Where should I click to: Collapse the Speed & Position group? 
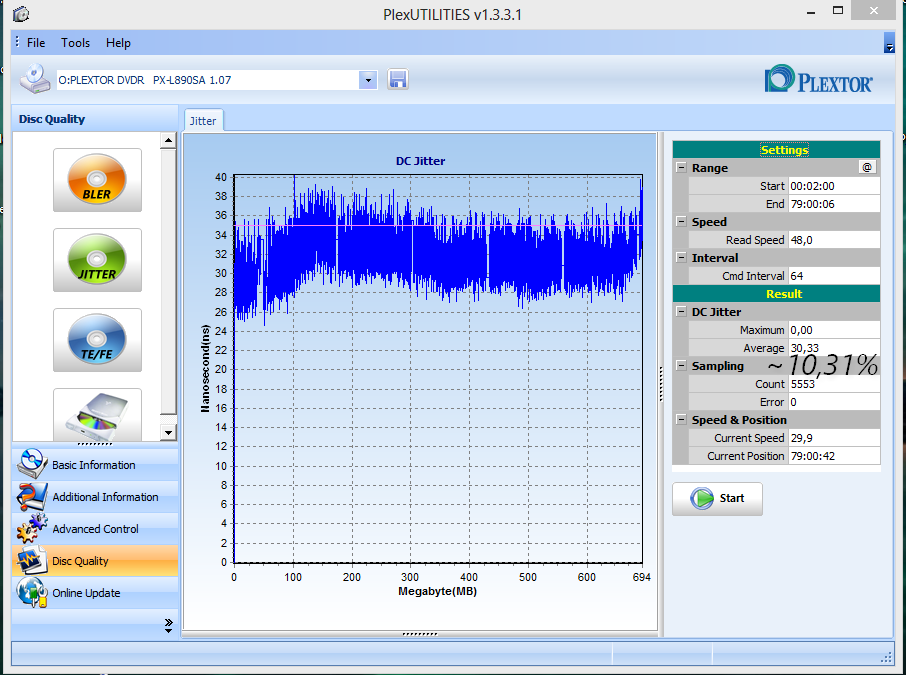click(681, 420)
